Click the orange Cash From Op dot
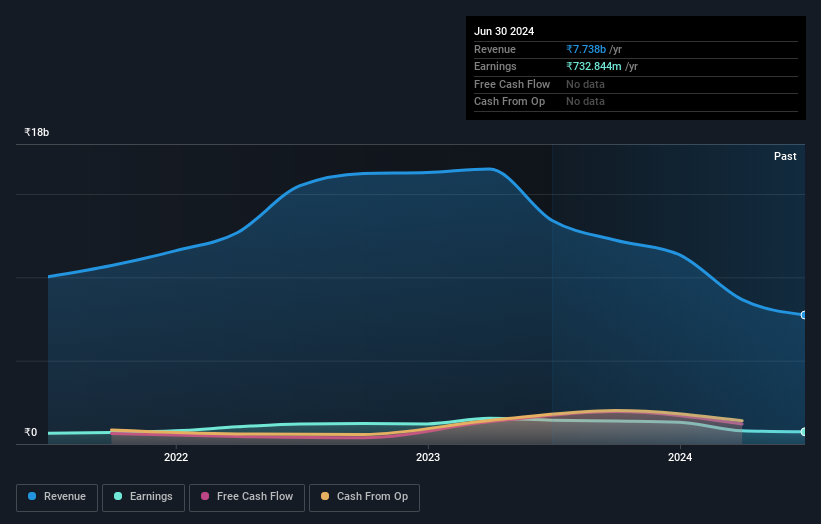Viewport: 821px width, 524px height. point(325,496)
